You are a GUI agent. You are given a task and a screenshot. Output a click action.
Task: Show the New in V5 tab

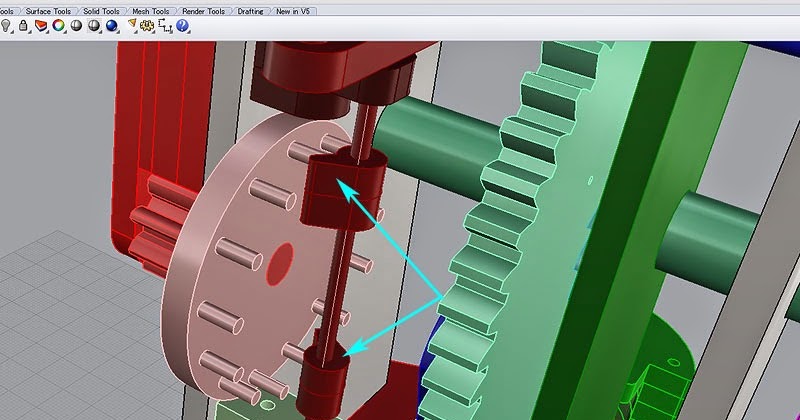tap(292, 11)
